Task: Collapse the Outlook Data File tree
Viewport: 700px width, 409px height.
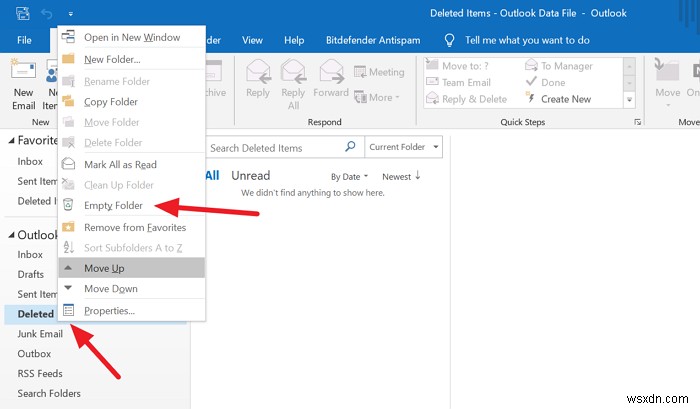Action: [x=12, y=235]
